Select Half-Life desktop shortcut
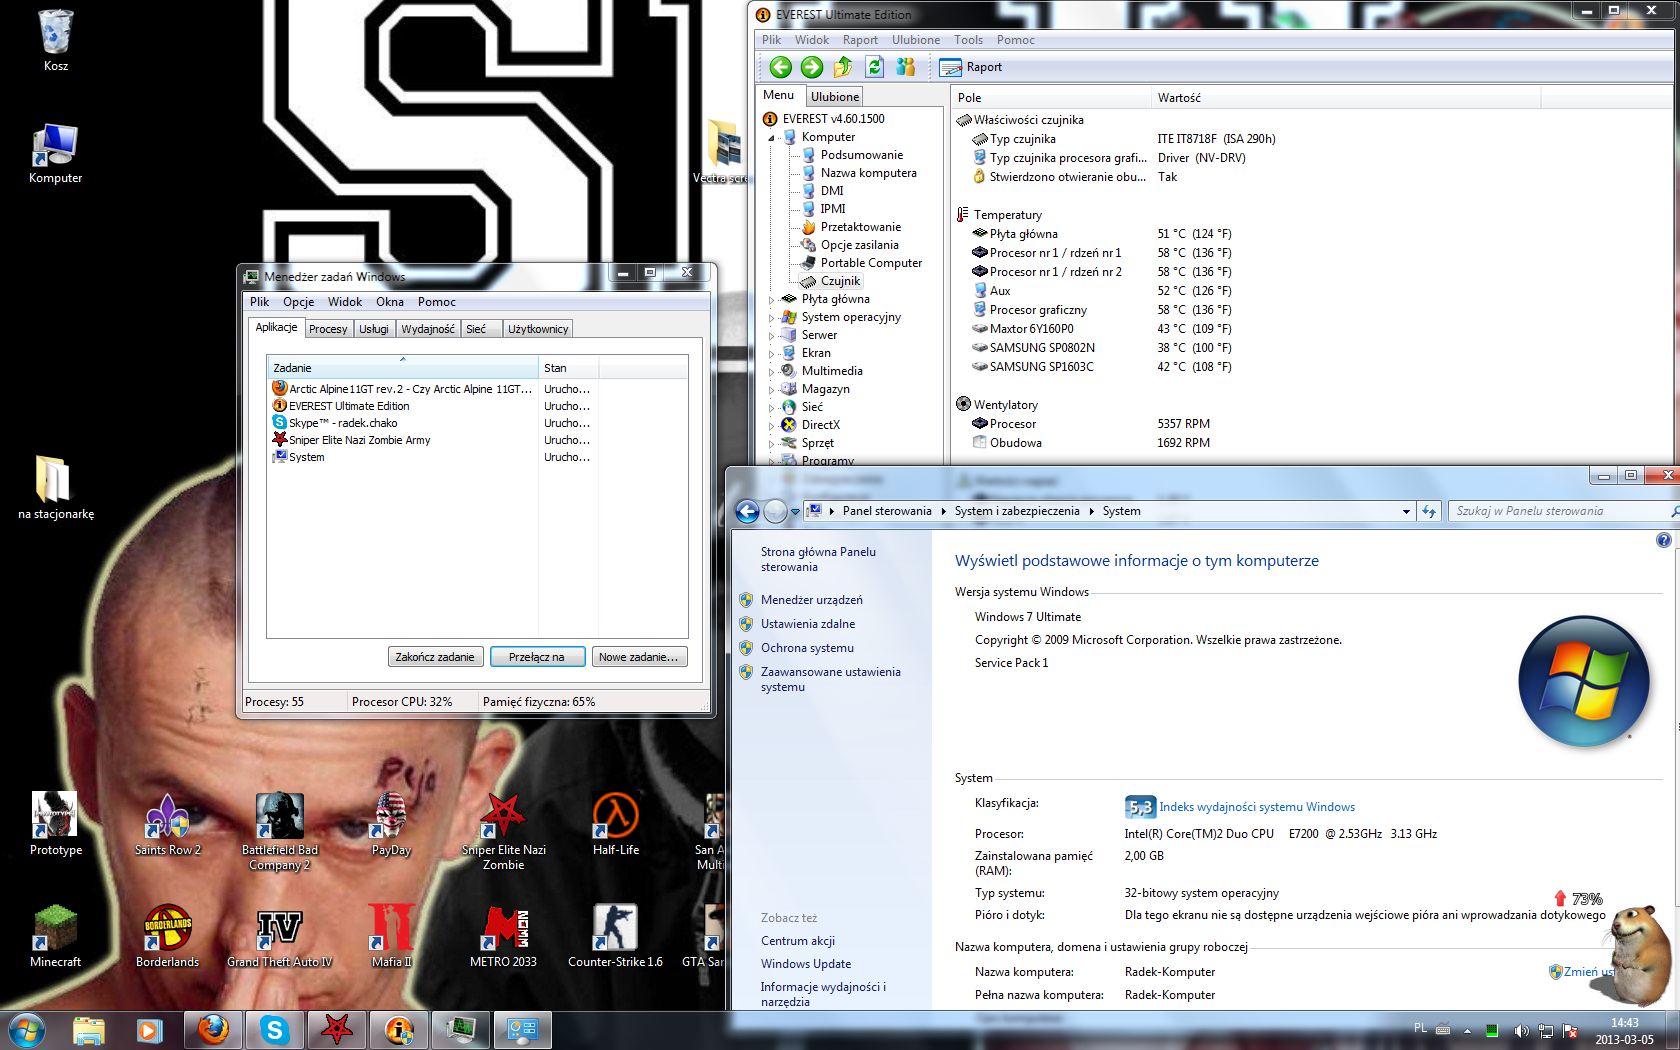Image resolution: width=1680 pixels, height=1050 pixels. coord(616,824)
